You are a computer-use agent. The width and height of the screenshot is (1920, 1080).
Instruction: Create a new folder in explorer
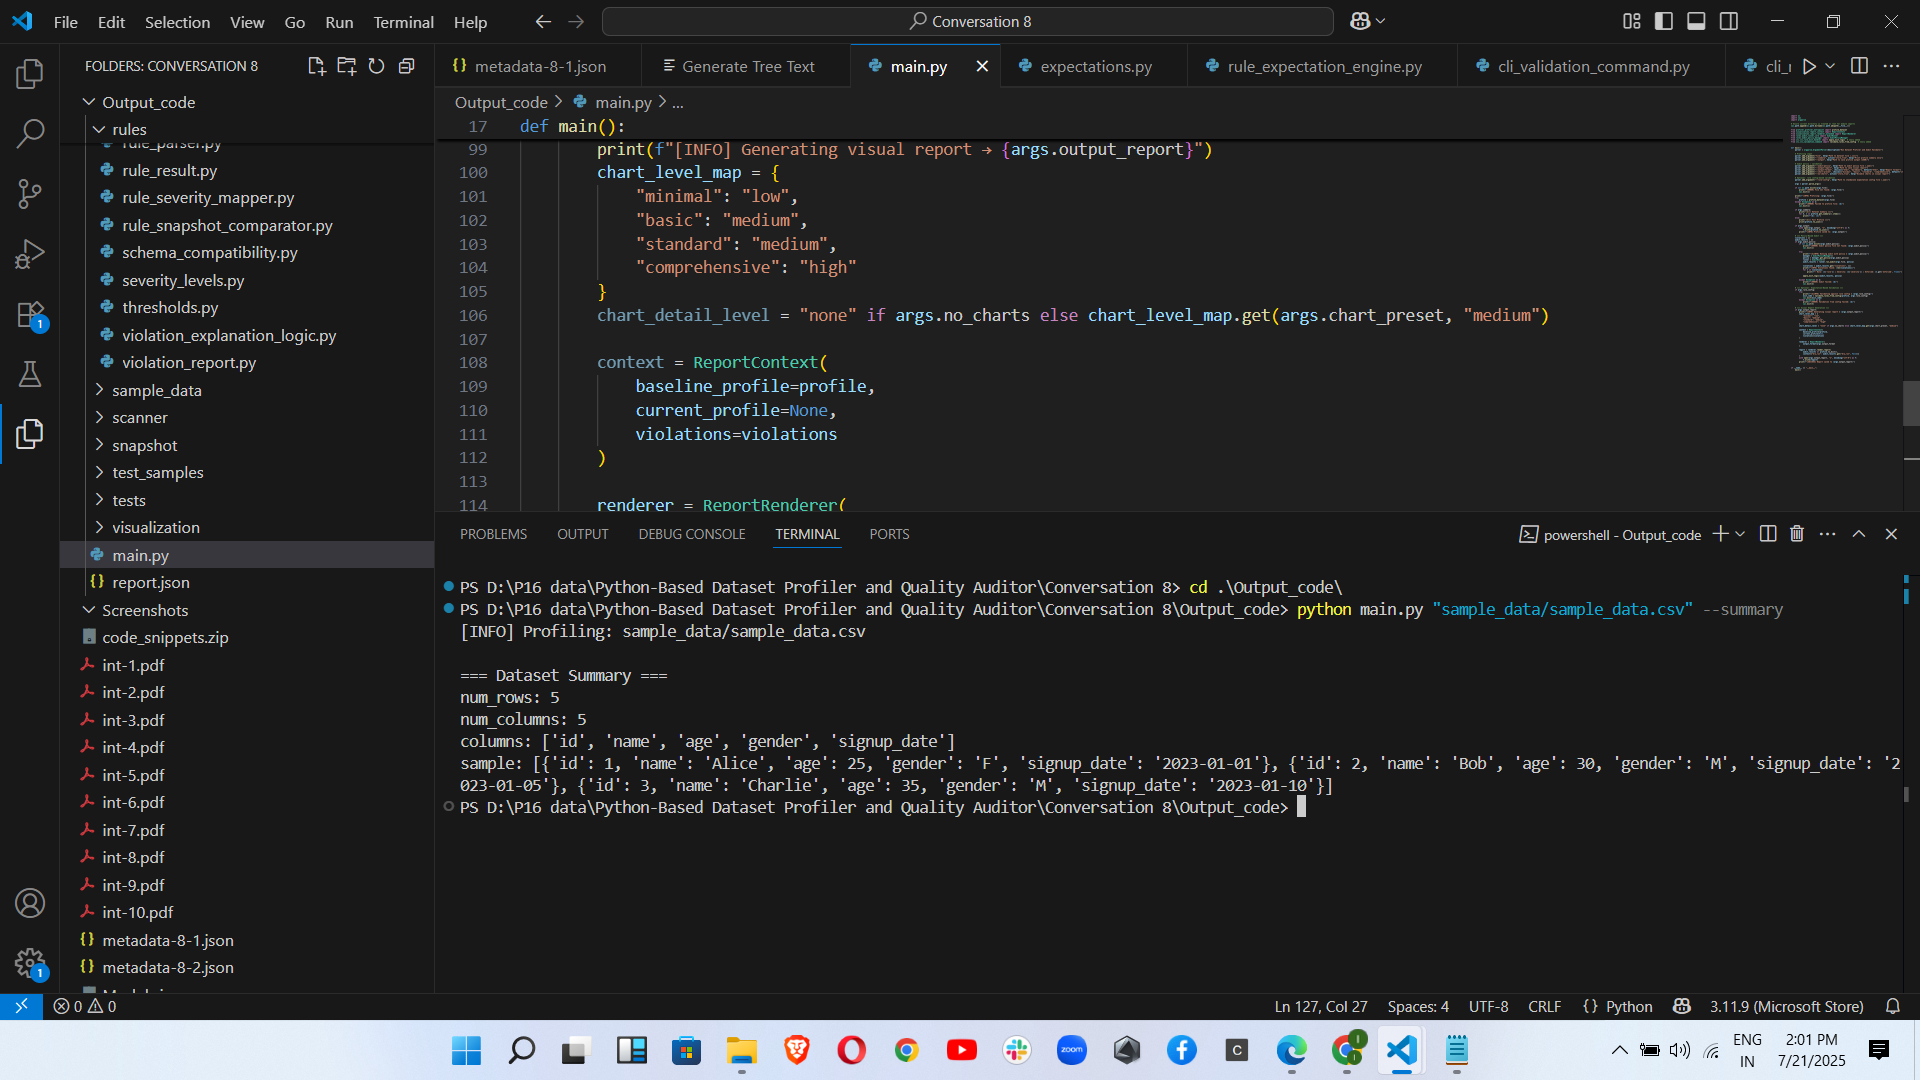346,66
